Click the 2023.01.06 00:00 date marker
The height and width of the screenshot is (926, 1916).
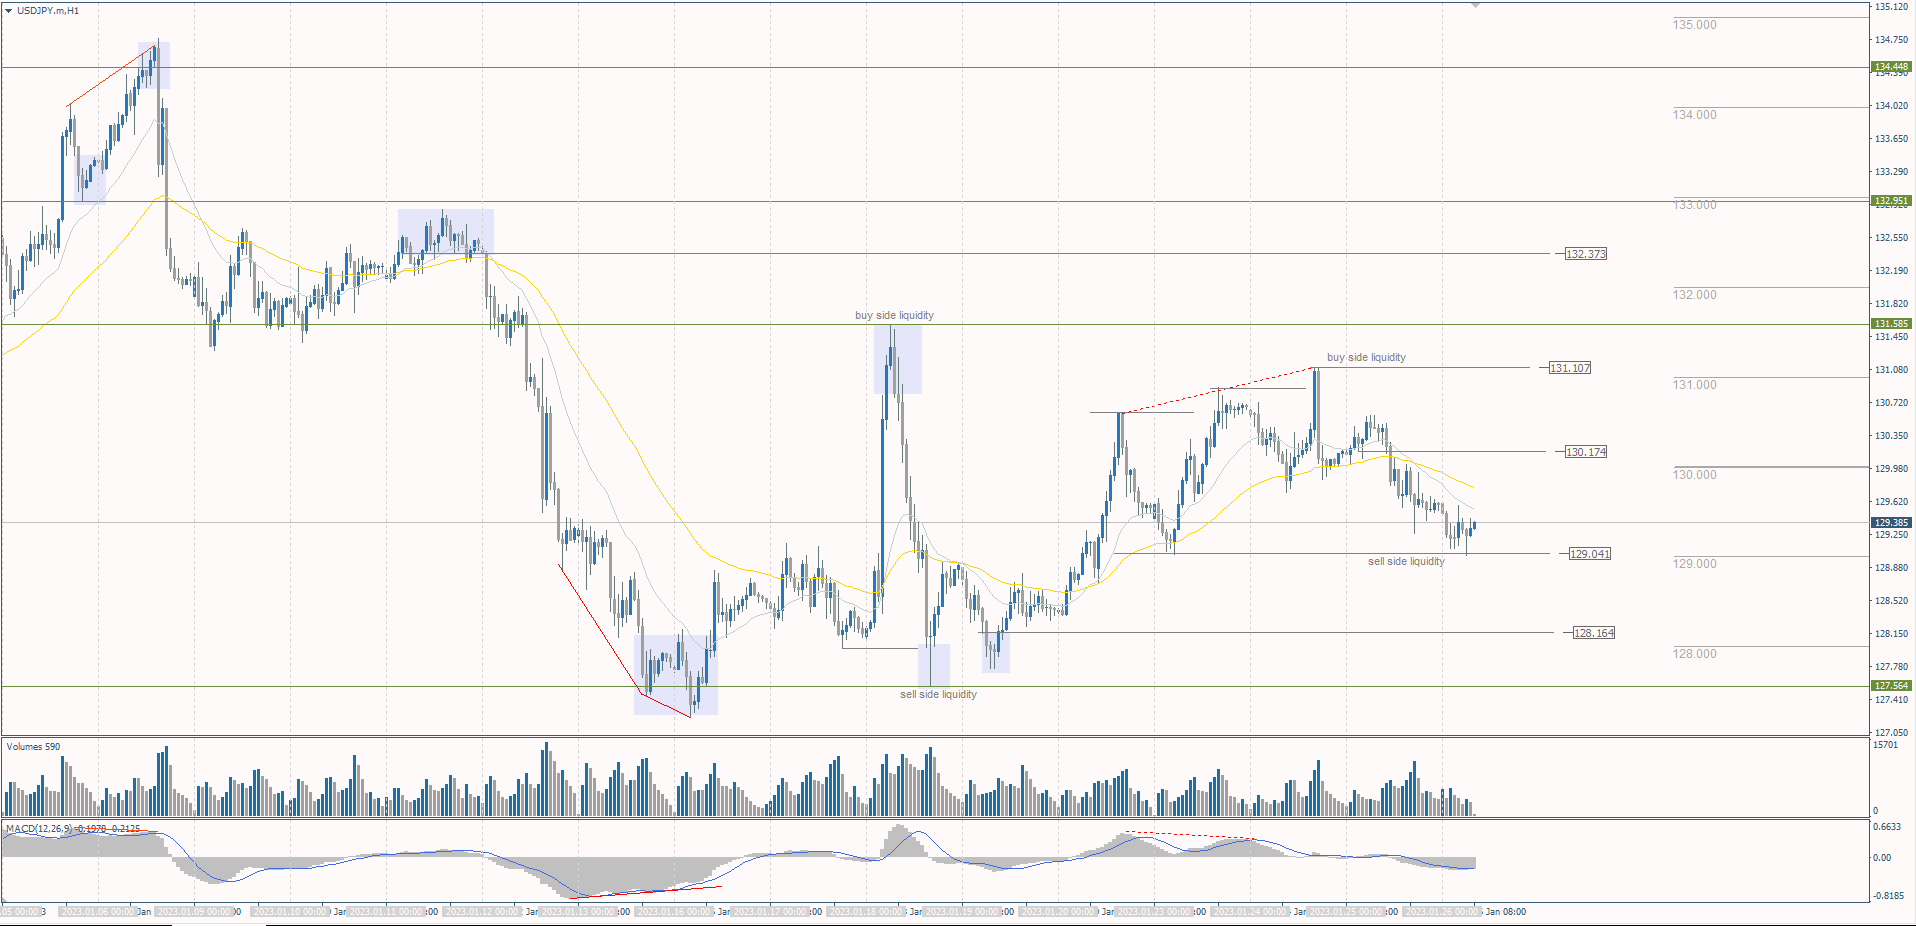[96, 912]
